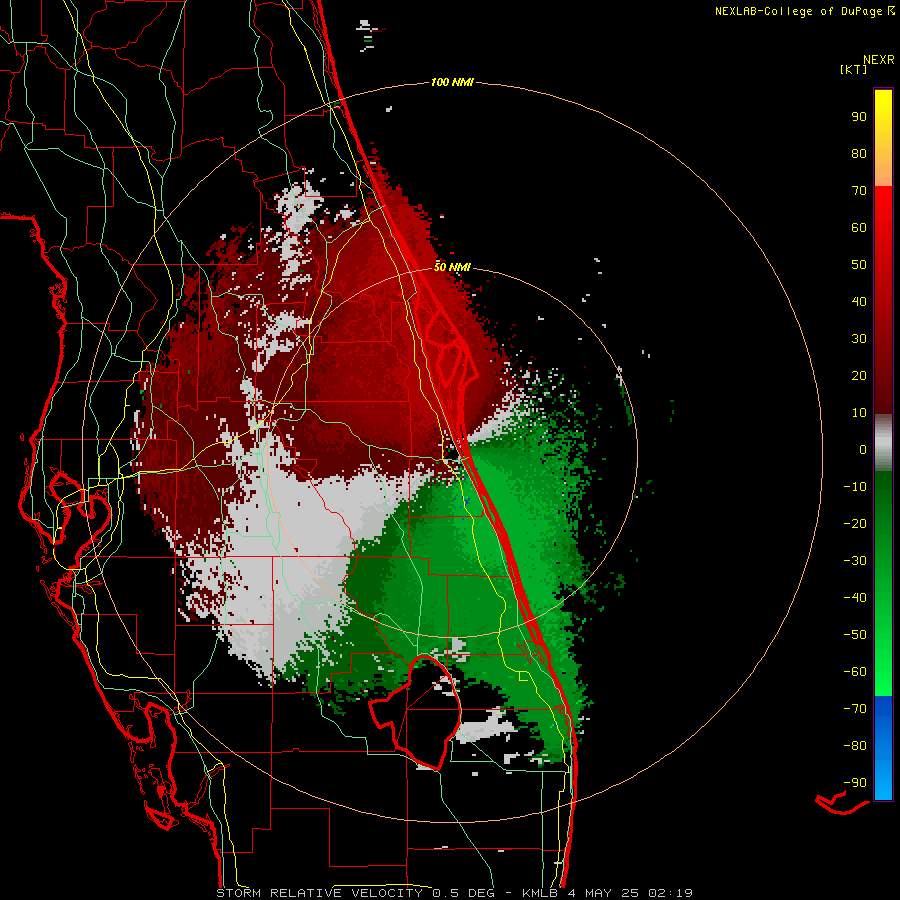Click the "KMLB" station ID in the caption

(540, 893)
